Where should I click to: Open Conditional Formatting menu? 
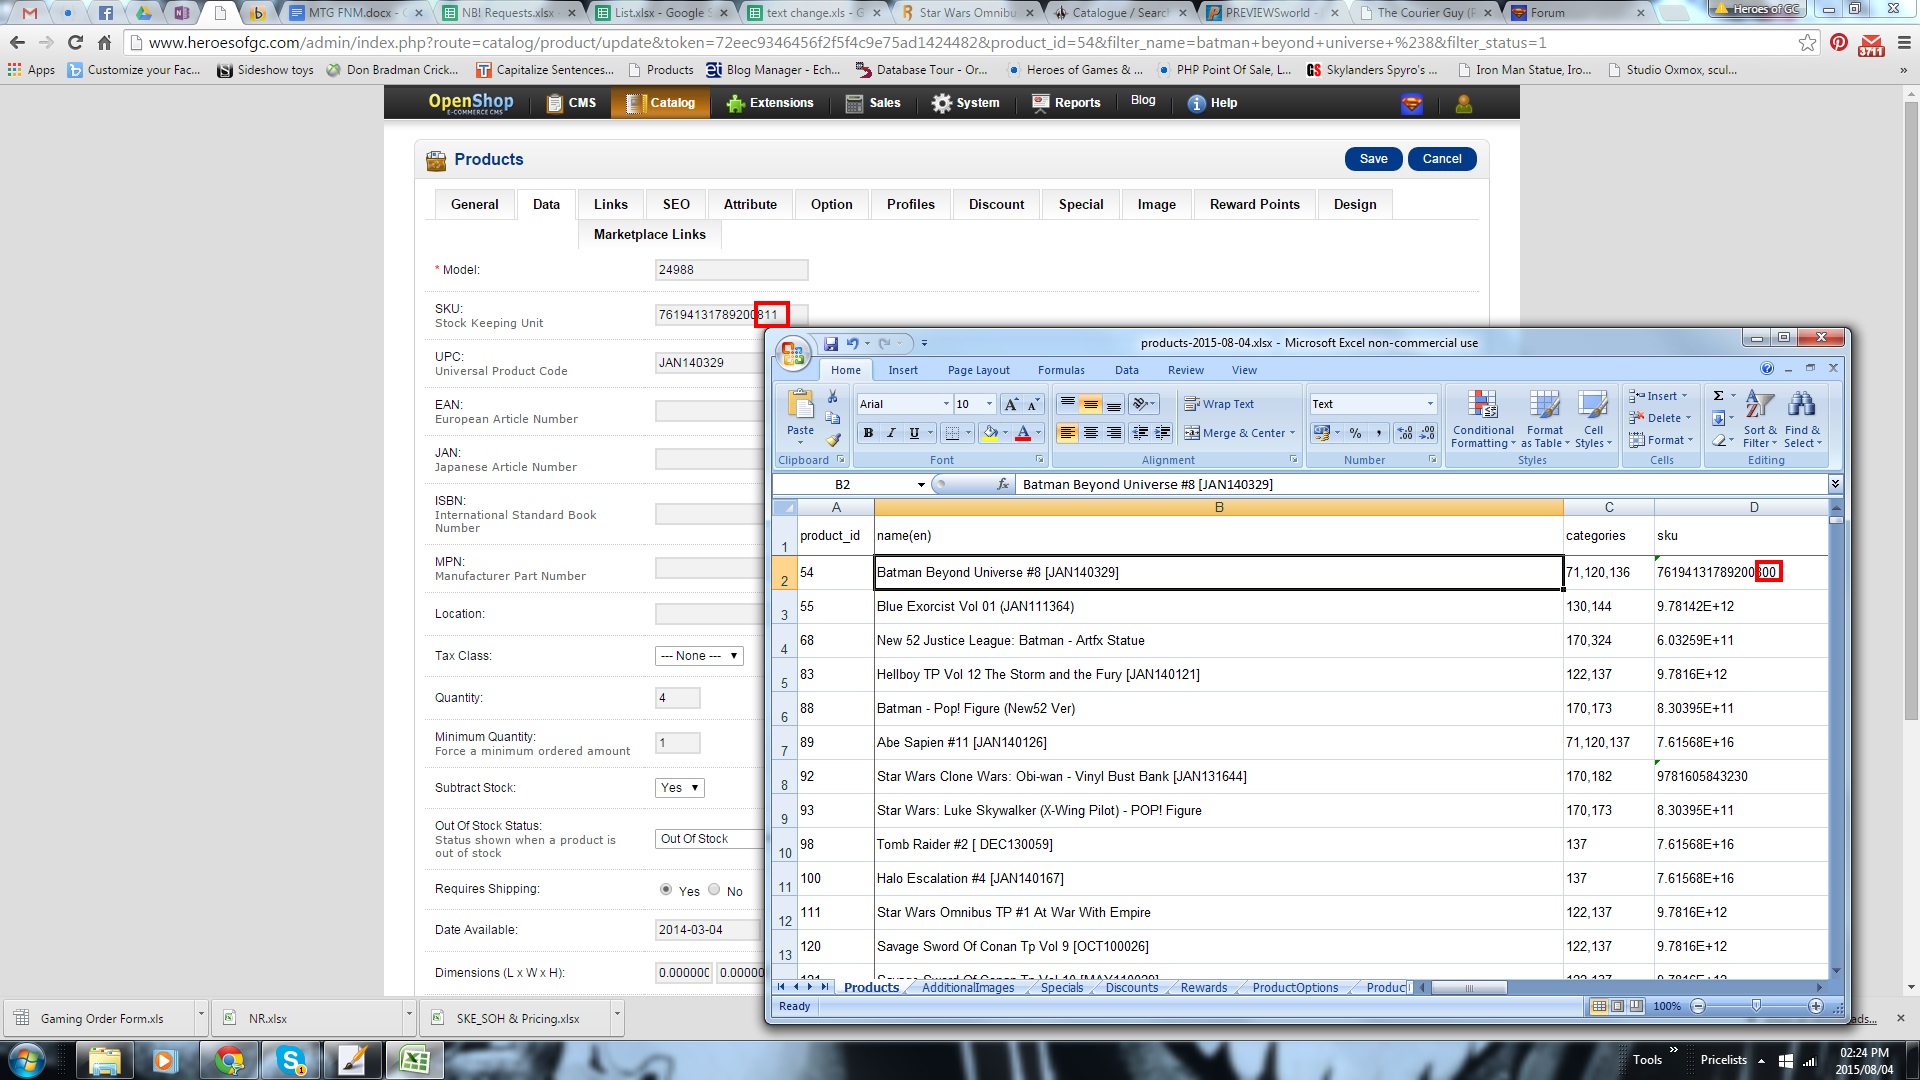(x=1483, y=419)
